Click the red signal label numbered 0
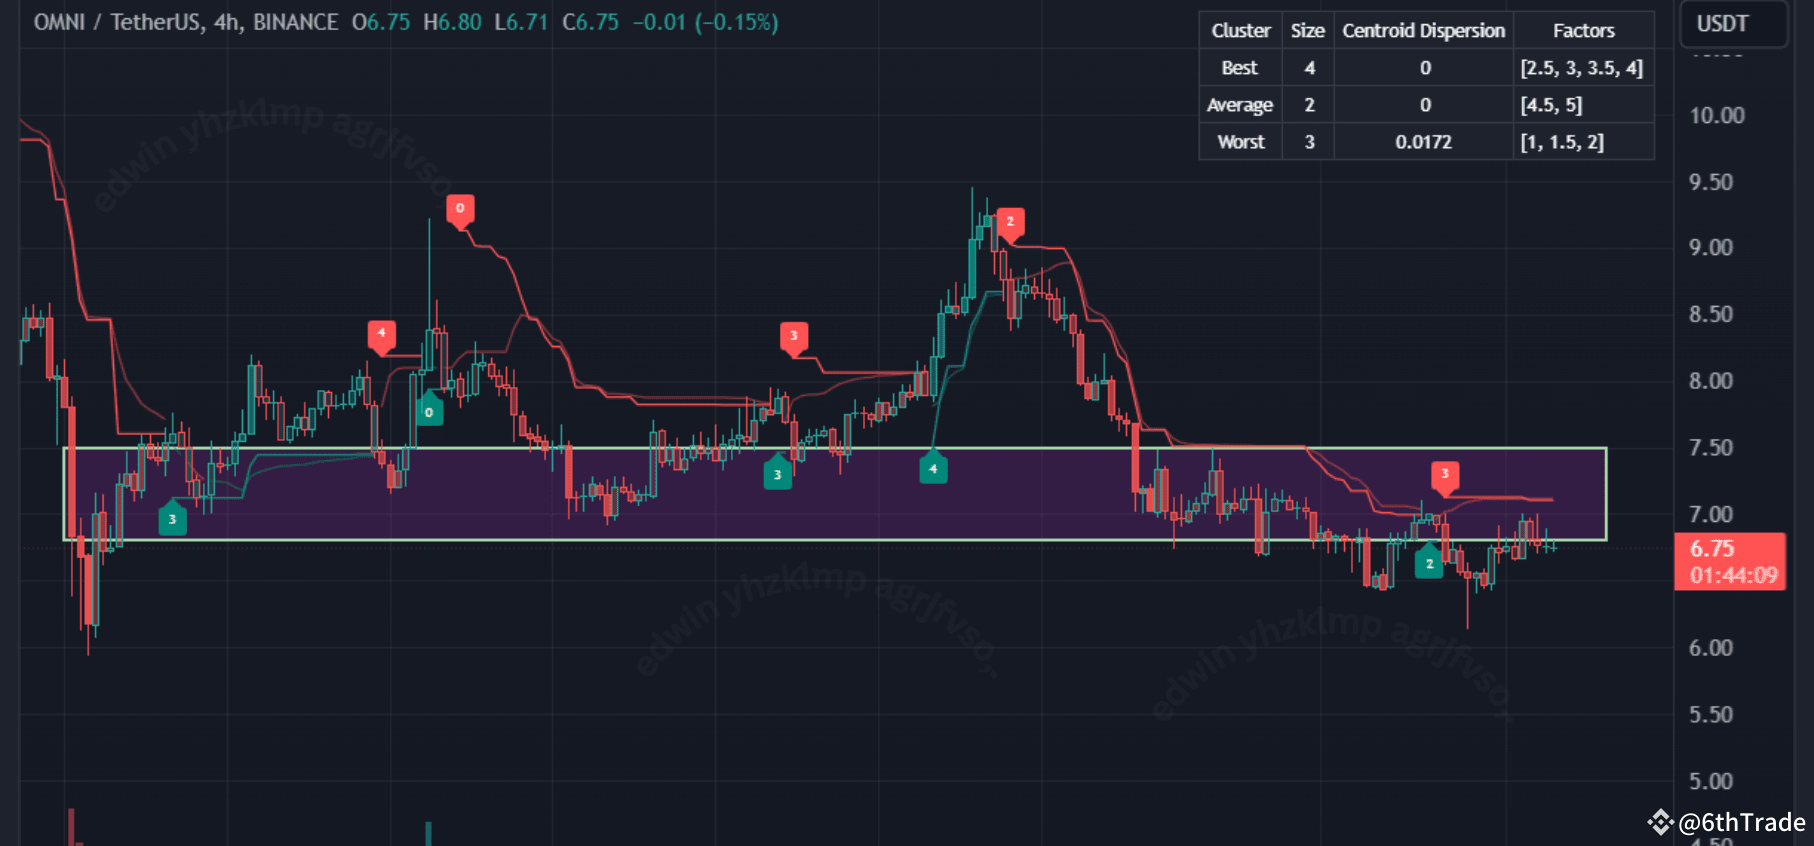The height and width of the screenshot is (846, 1814). pyautogui.click(x=460, y=210)
